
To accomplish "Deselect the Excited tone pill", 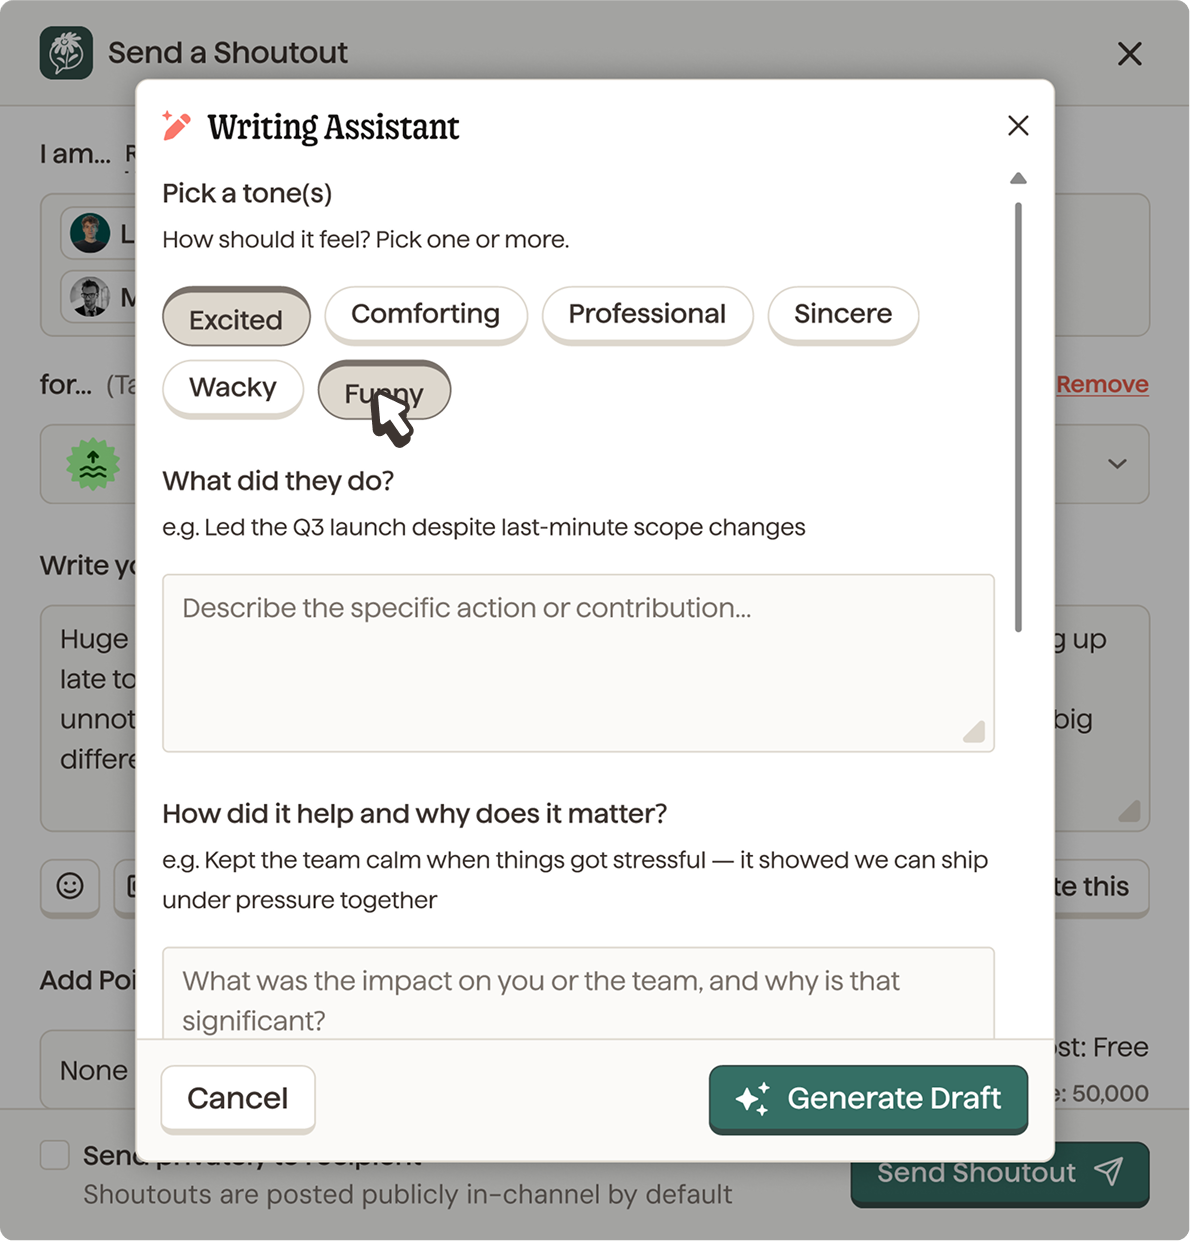I will click(x=236, y=317).
